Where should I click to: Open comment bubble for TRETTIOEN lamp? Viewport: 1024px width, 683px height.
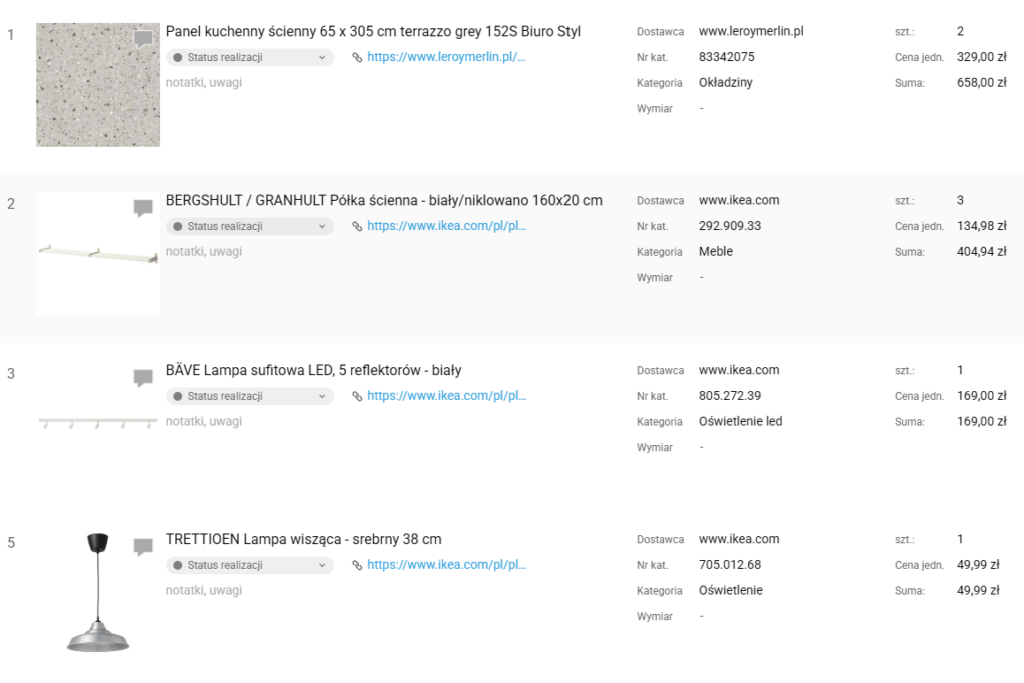click(x=143, y=547)
